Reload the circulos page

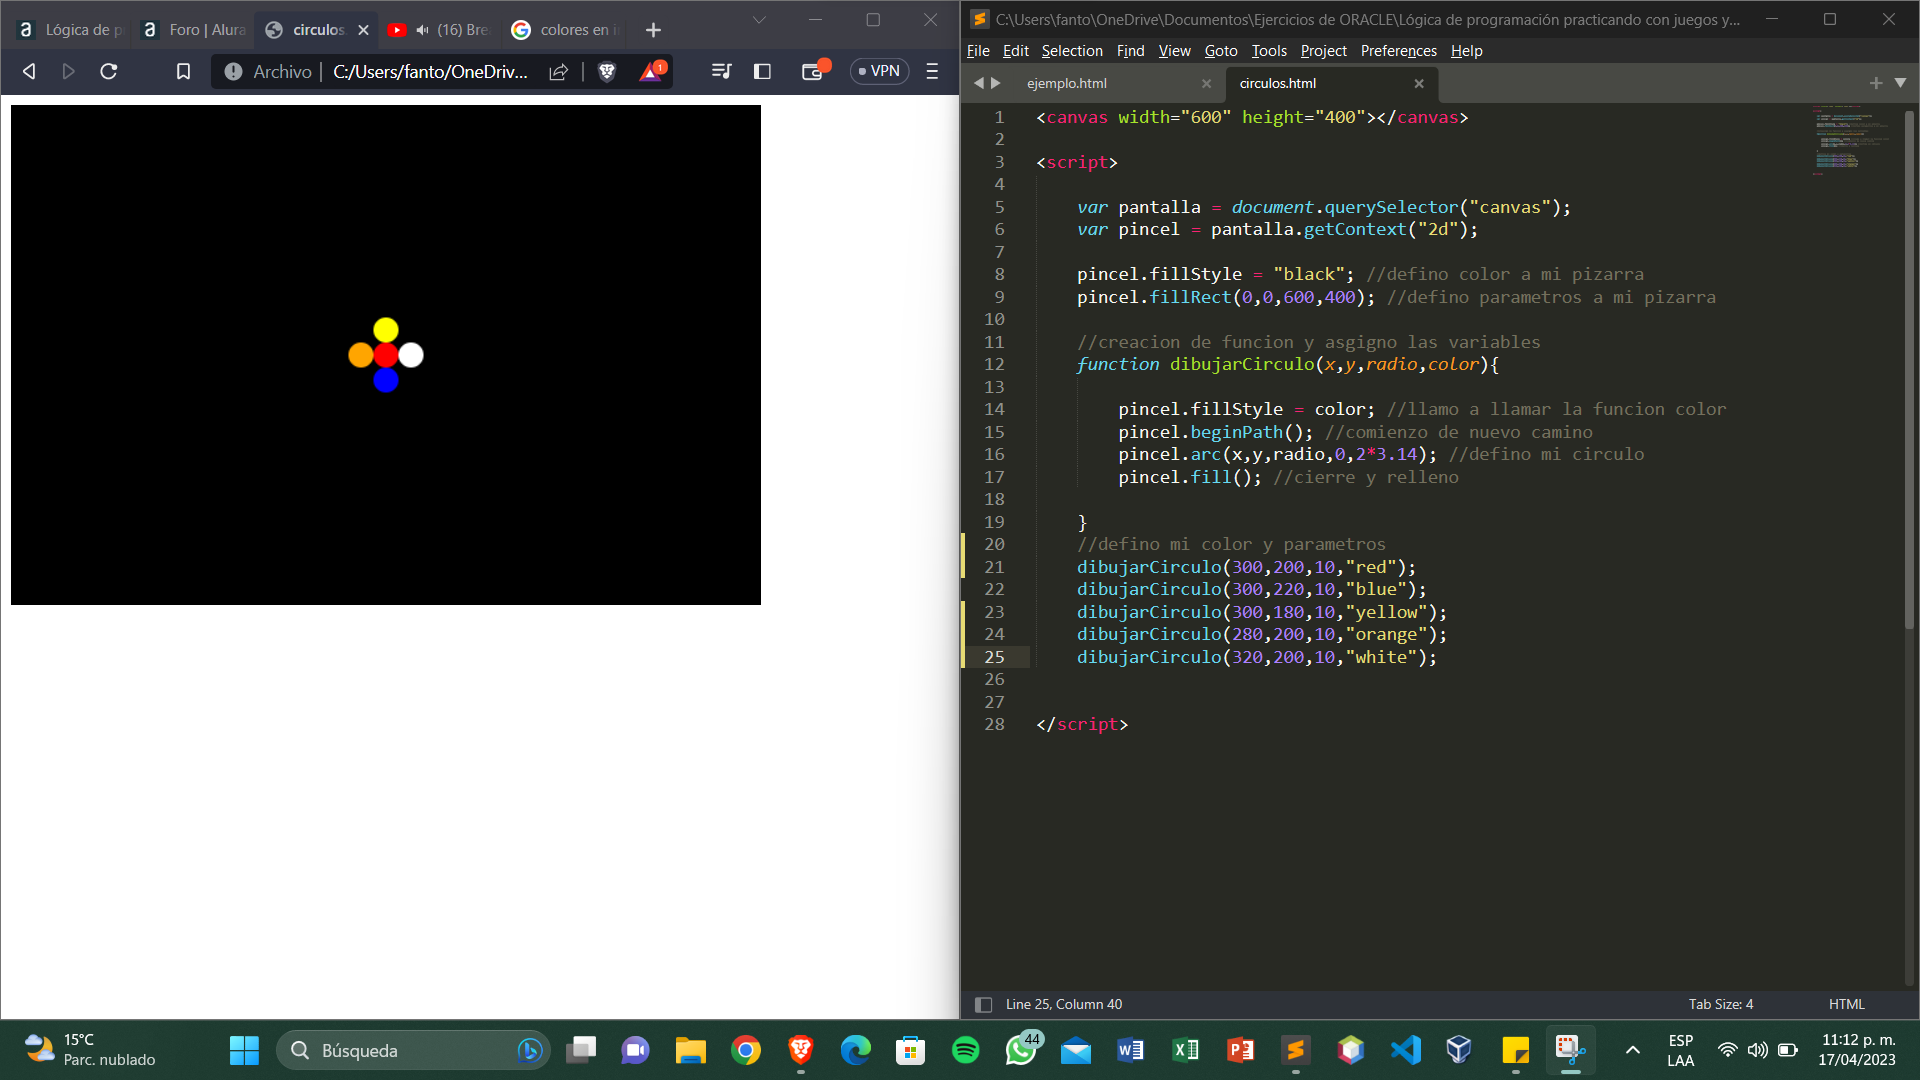click(x=109, y=71)
